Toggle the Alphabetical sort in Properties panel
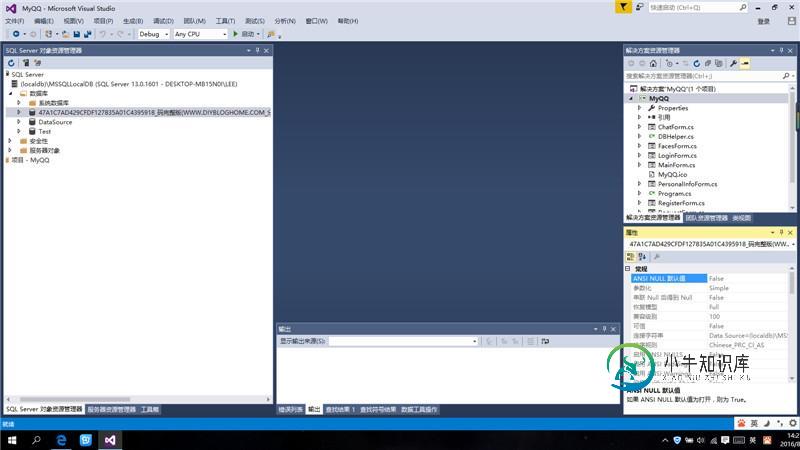The height and width of the screenshot is (450, 800). (x=642, y=257)
